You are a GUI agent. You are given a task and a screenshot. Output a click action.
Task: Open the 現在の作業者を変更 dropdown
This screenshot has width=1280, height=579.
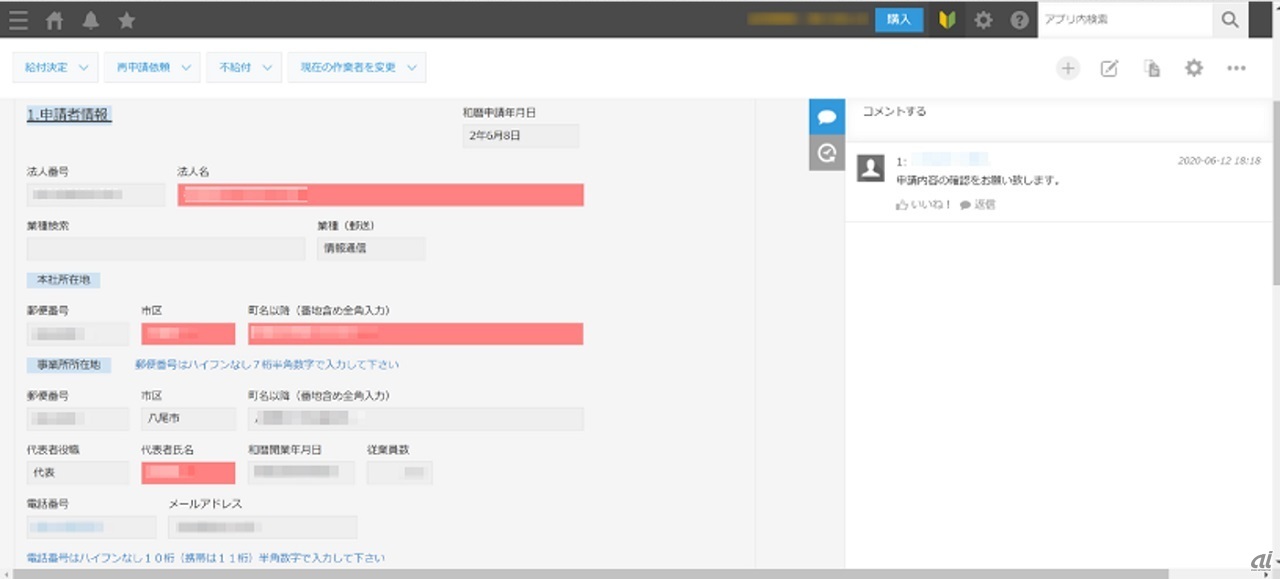(357, 67)
